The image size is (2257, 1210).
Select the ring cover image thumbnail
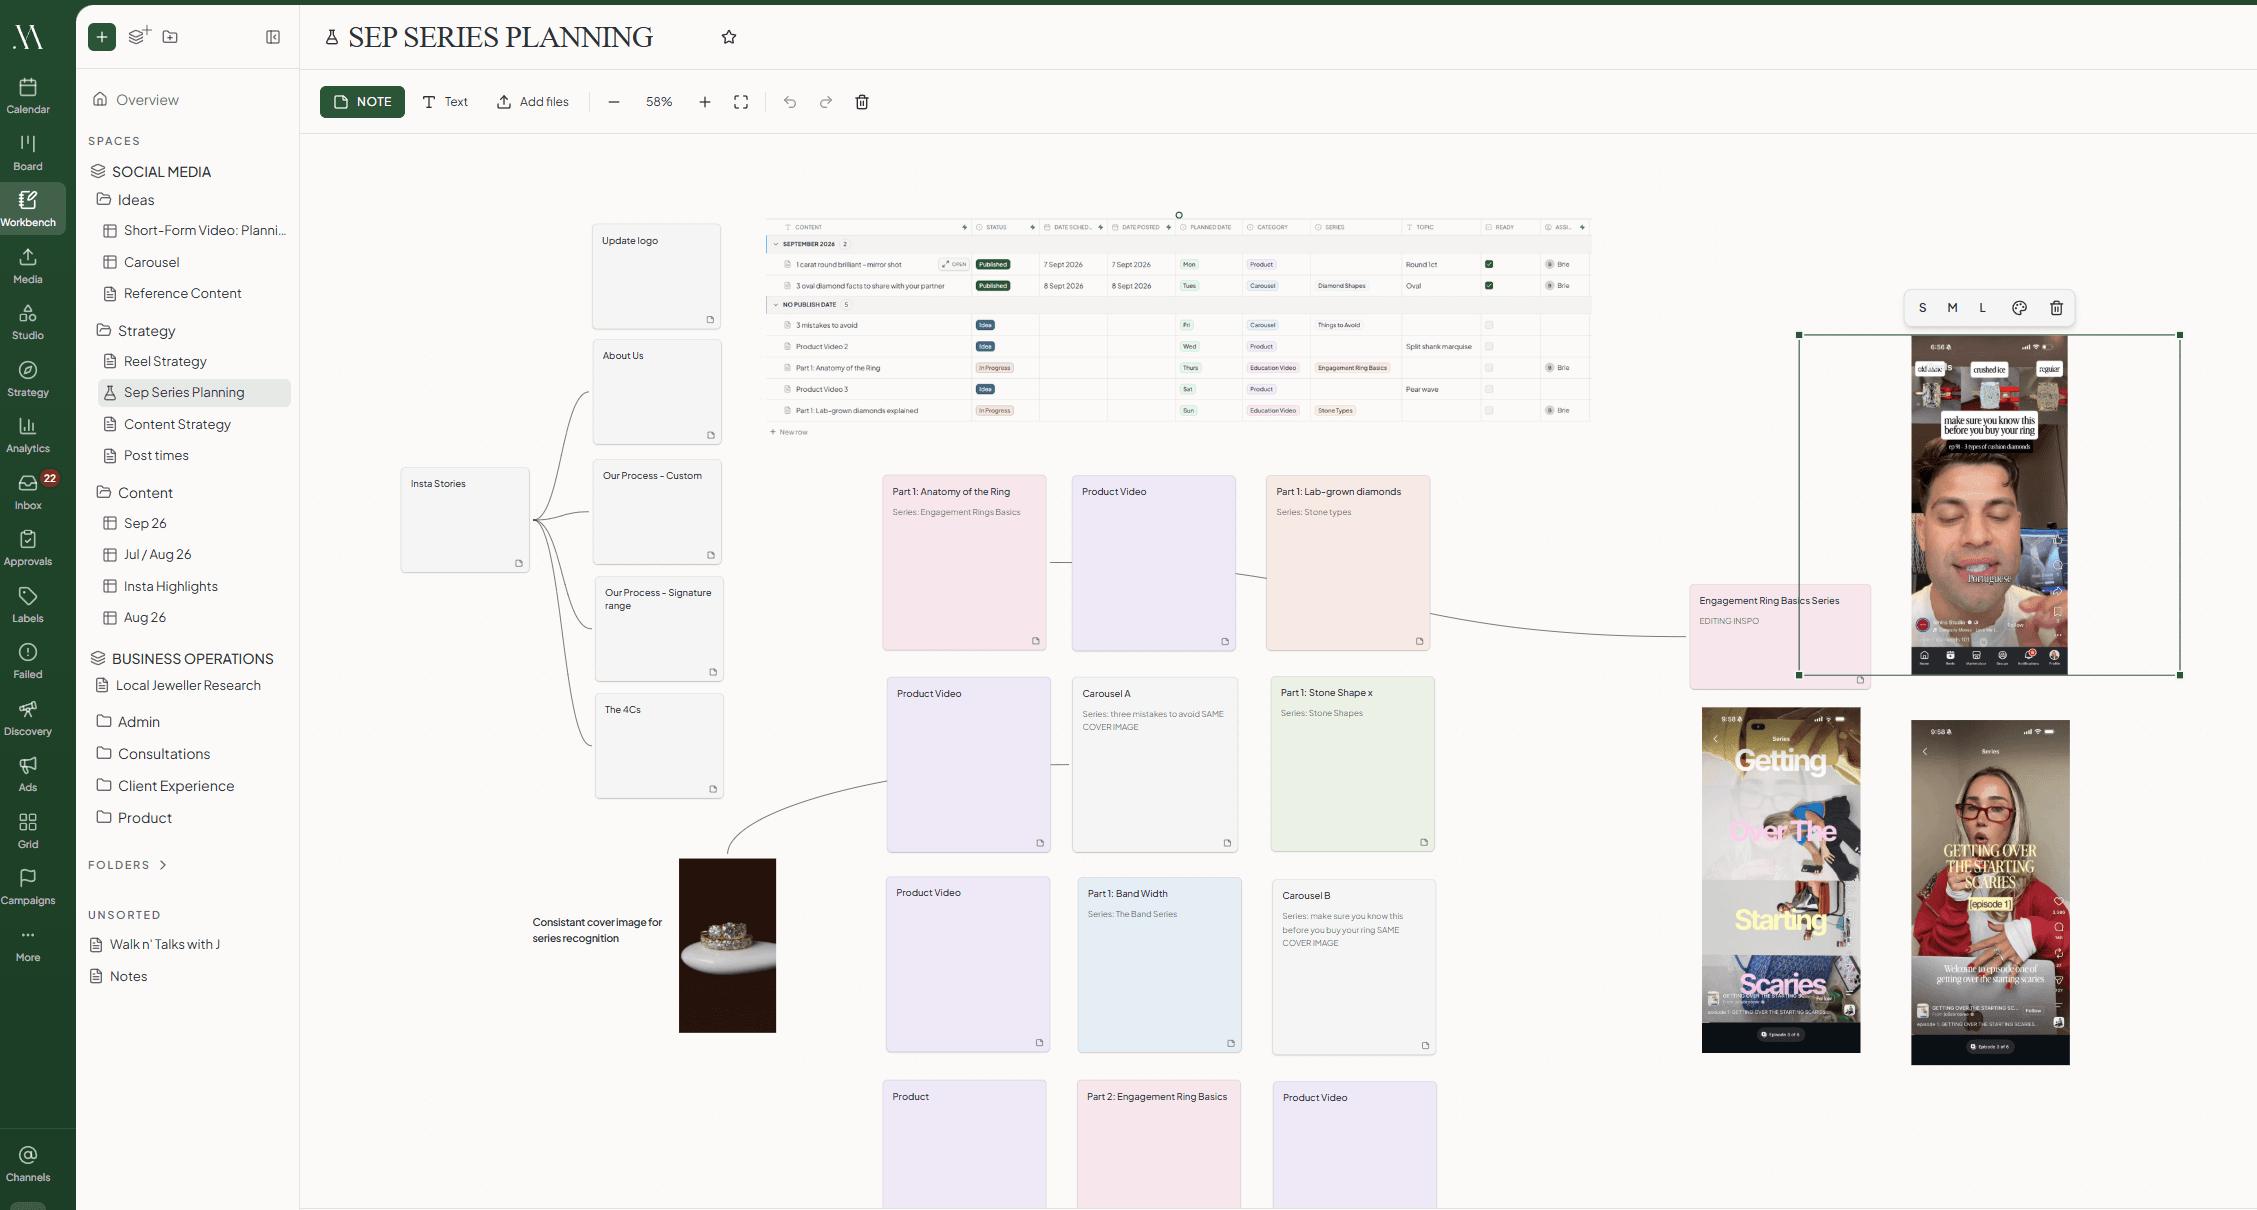(x=727, y=945)
